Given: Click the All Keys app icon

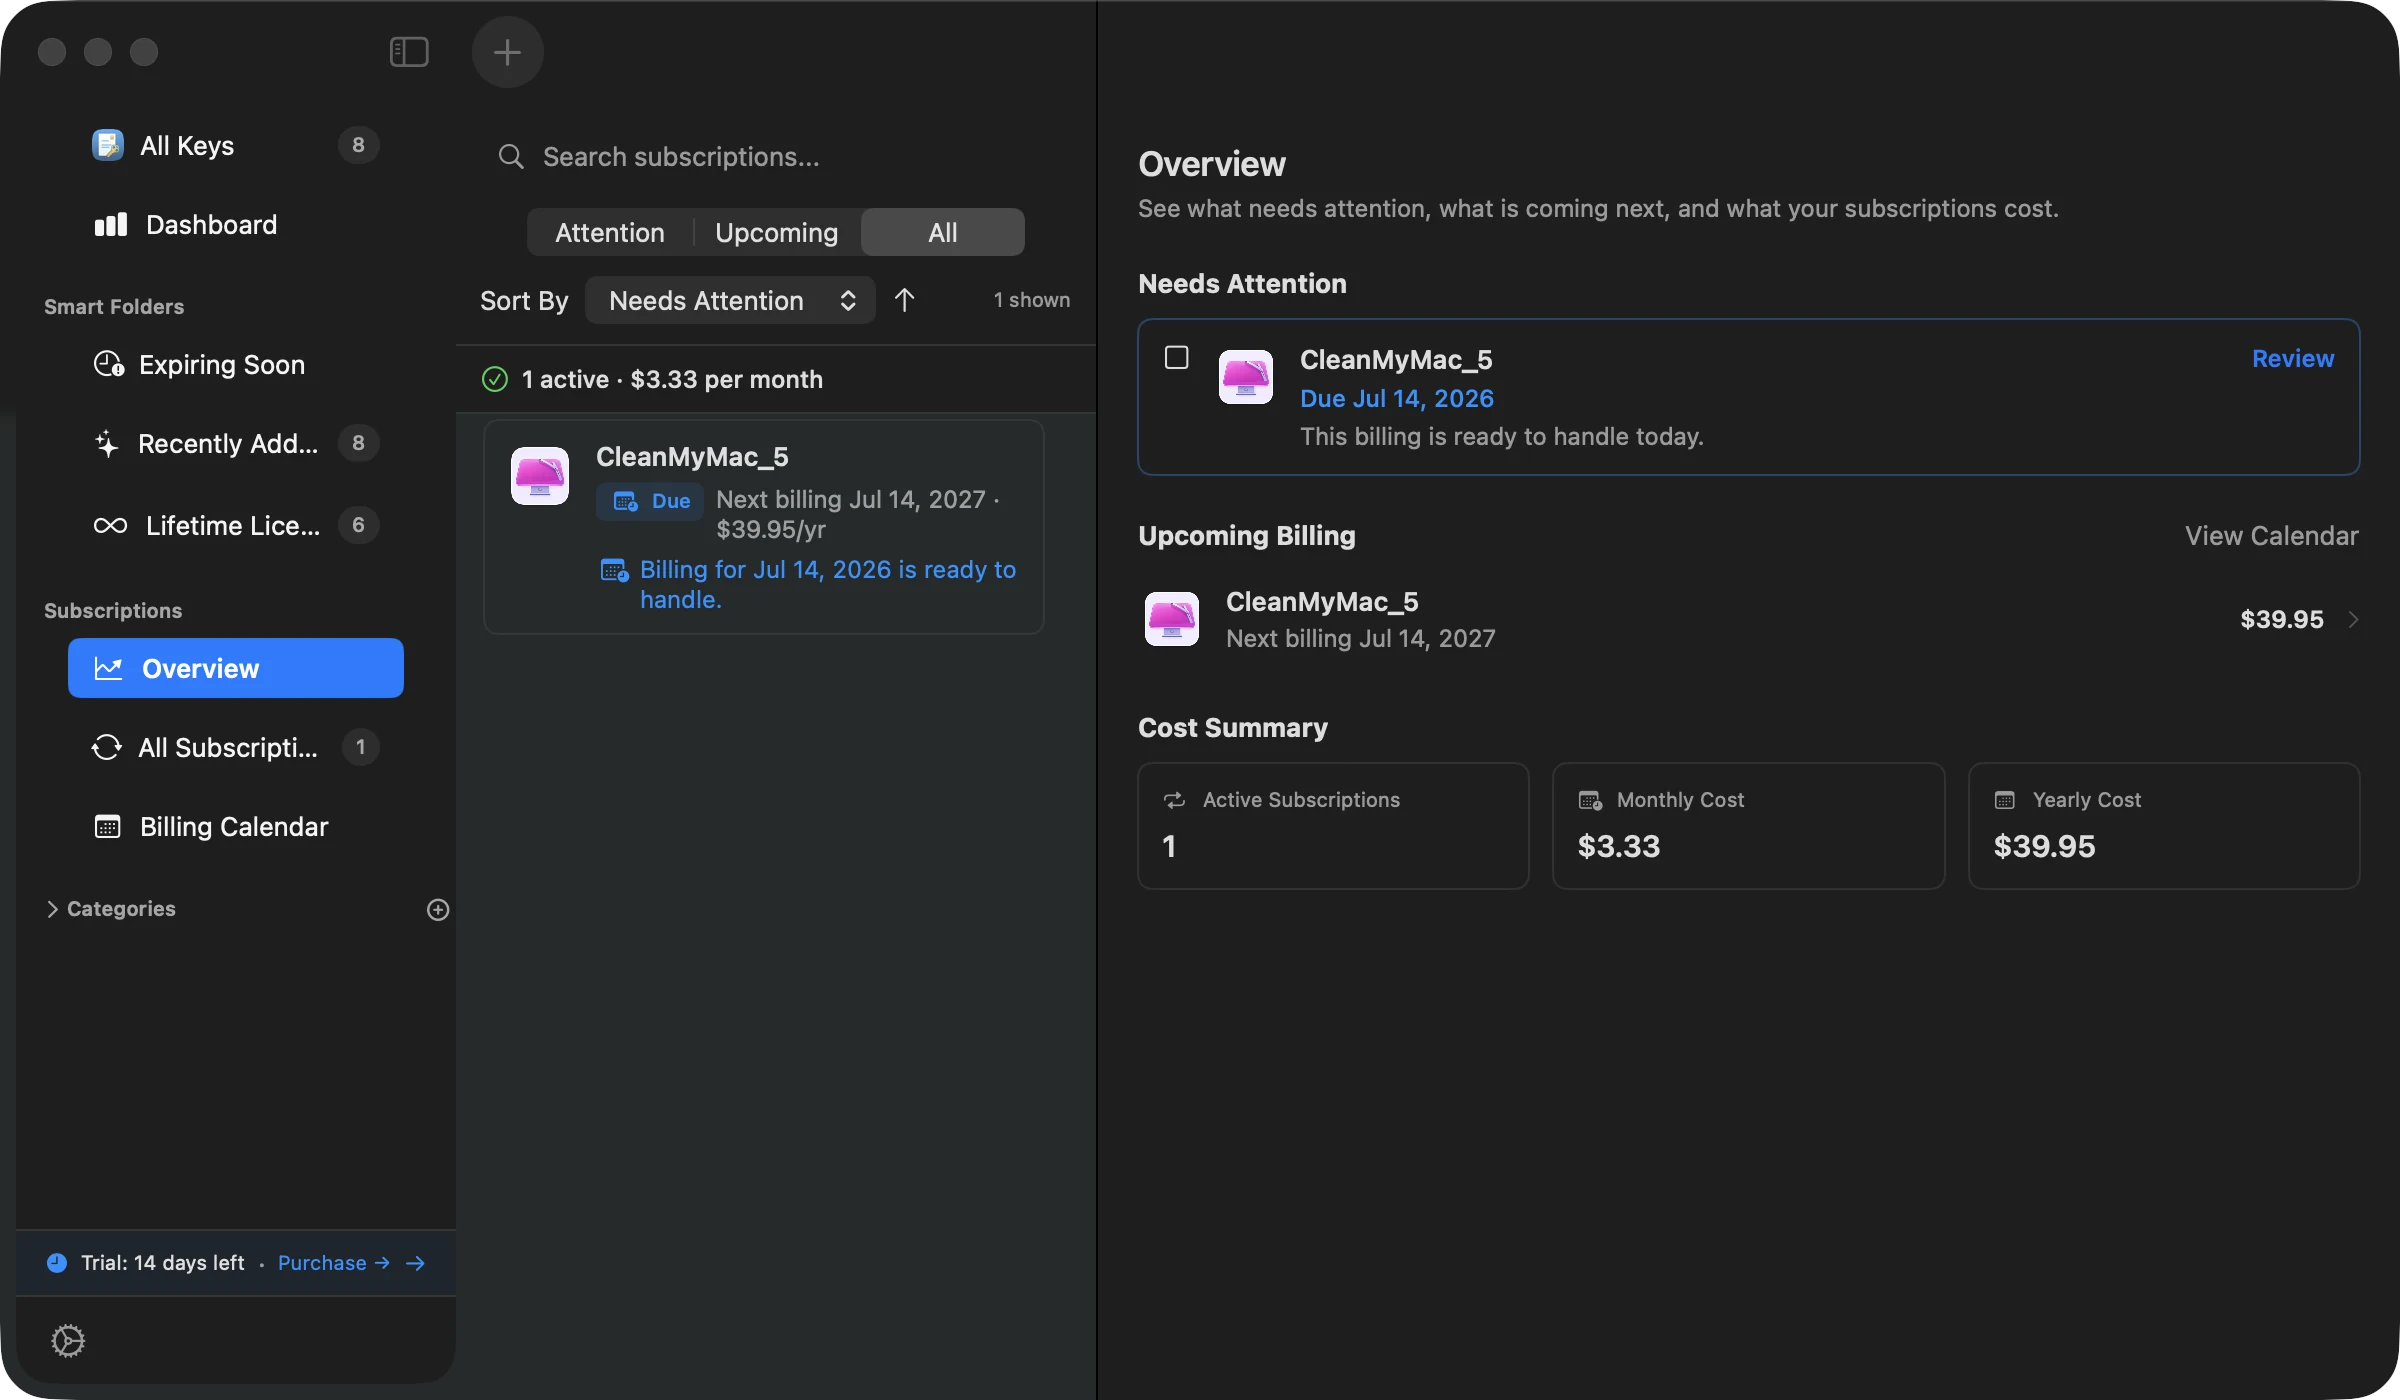Looking at the screenshot, I should (107, 146).
